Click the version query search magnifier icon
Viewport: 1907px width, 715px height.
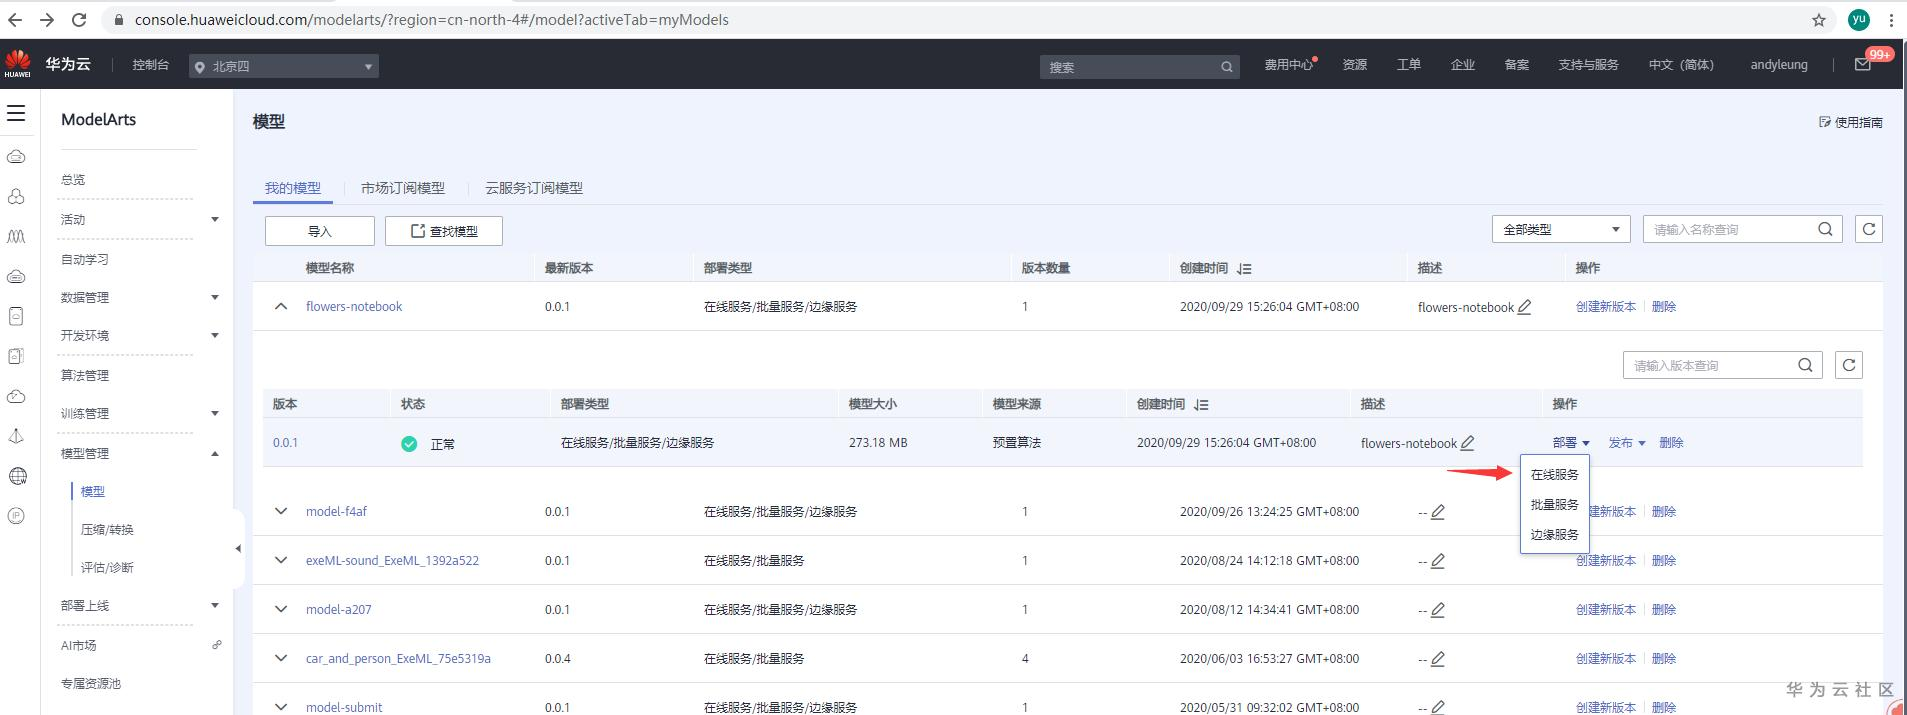[x=1805, y=365]
